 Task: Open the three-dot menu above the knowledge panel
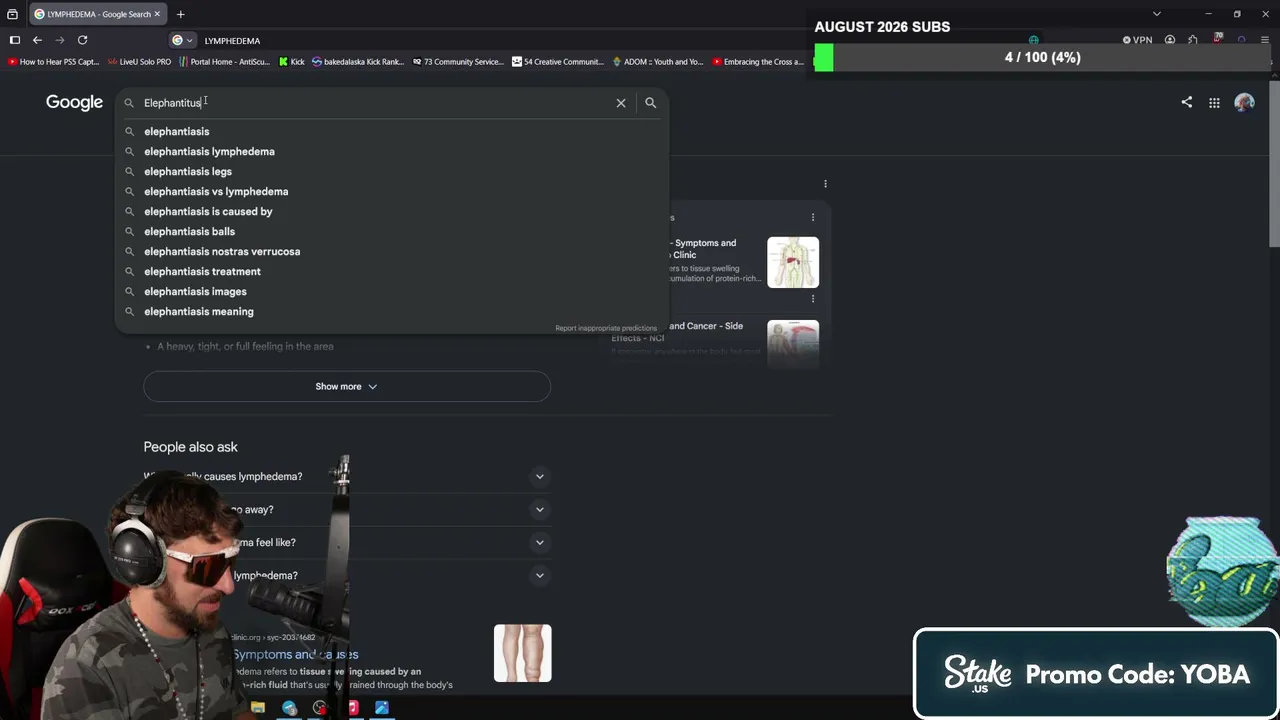coord(825,184)
